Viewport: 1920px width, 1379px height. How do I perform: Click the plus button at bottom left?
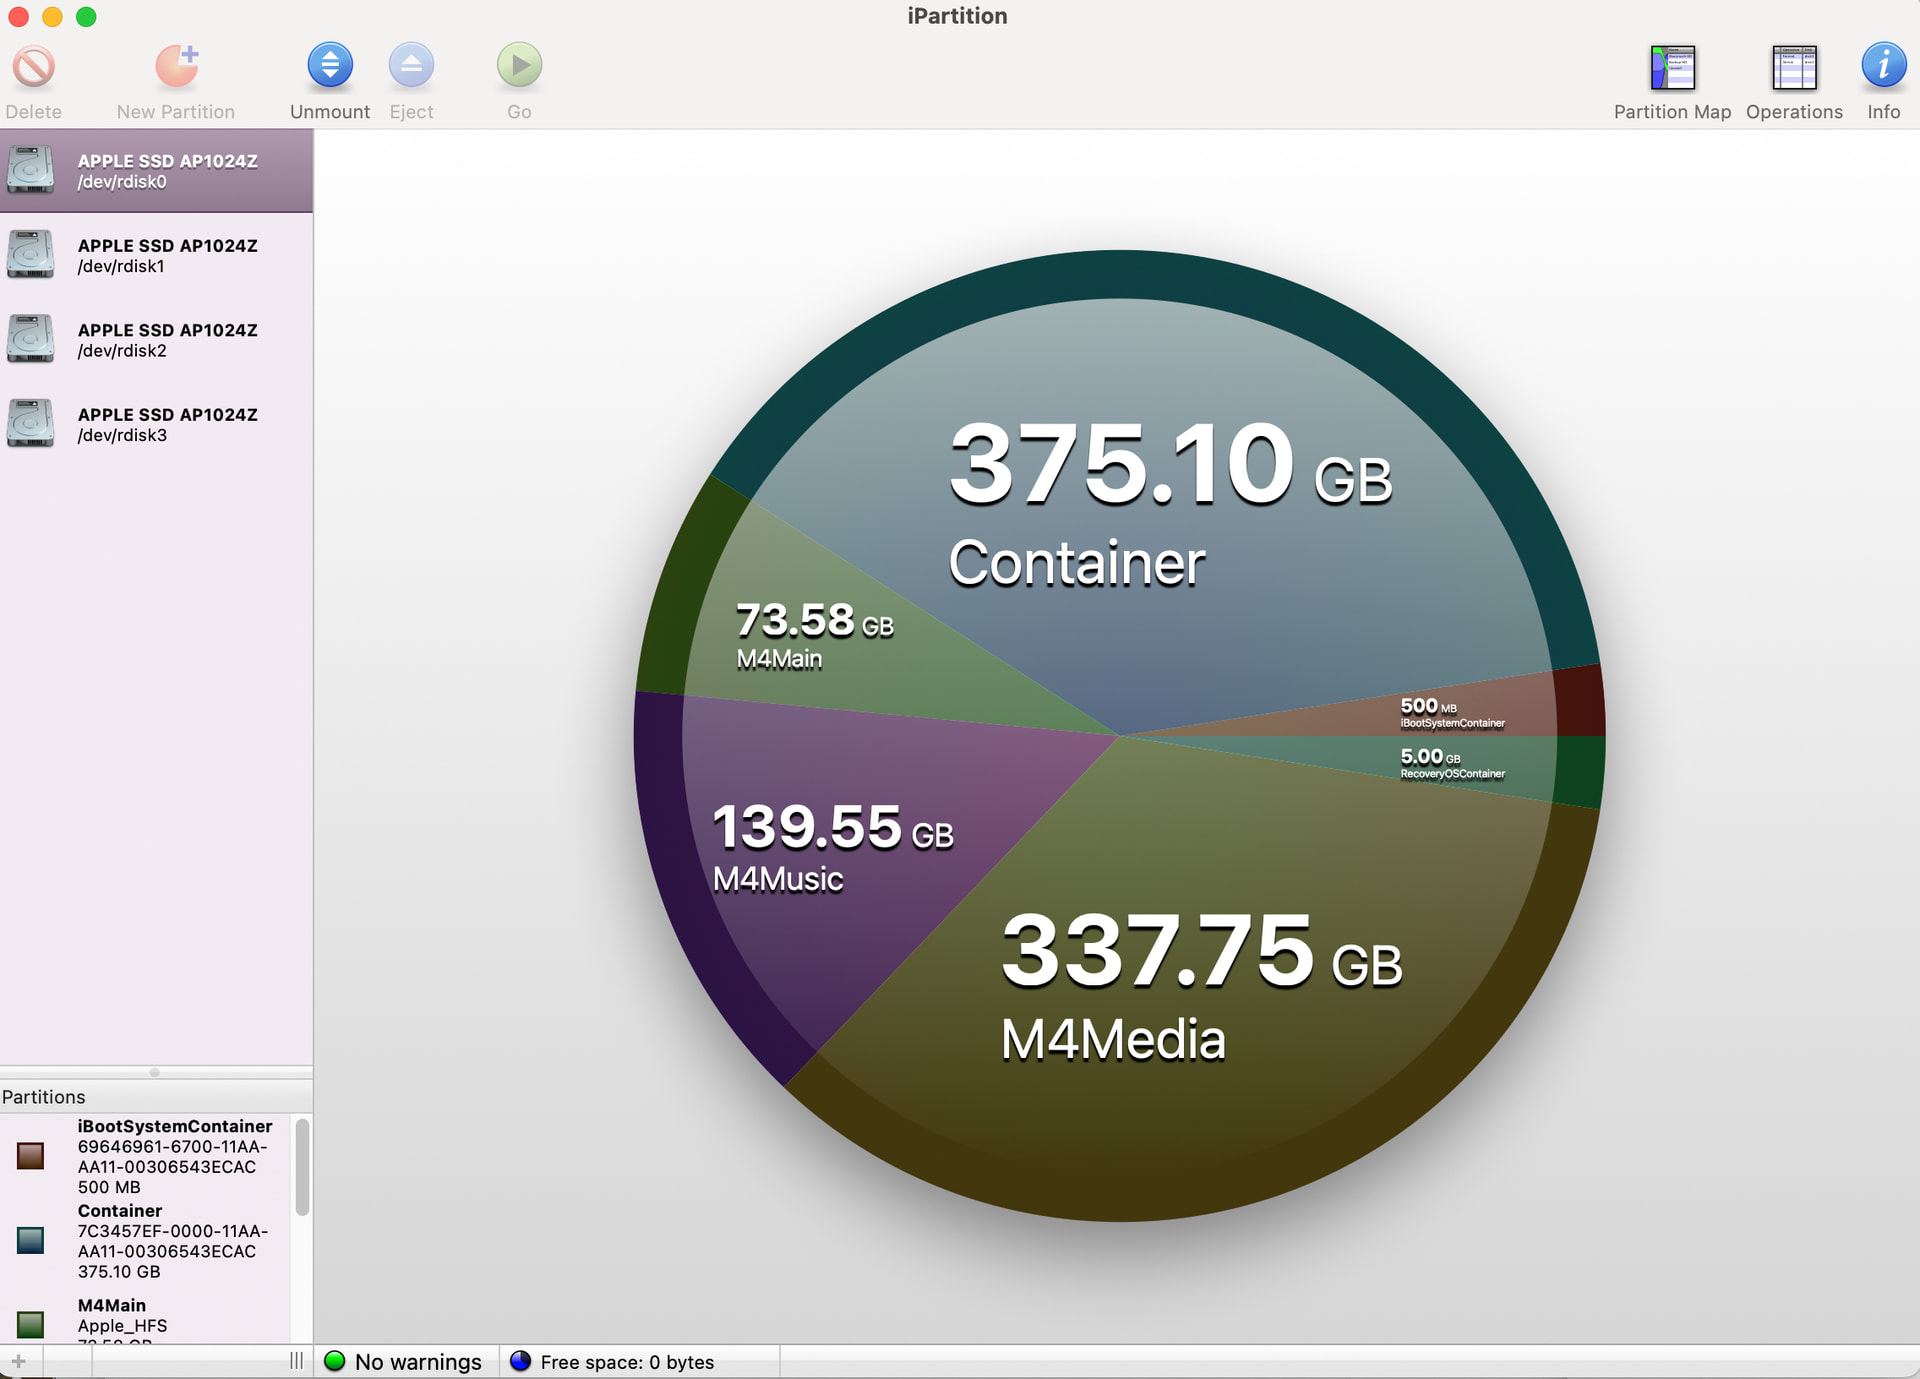(18, 1361)
